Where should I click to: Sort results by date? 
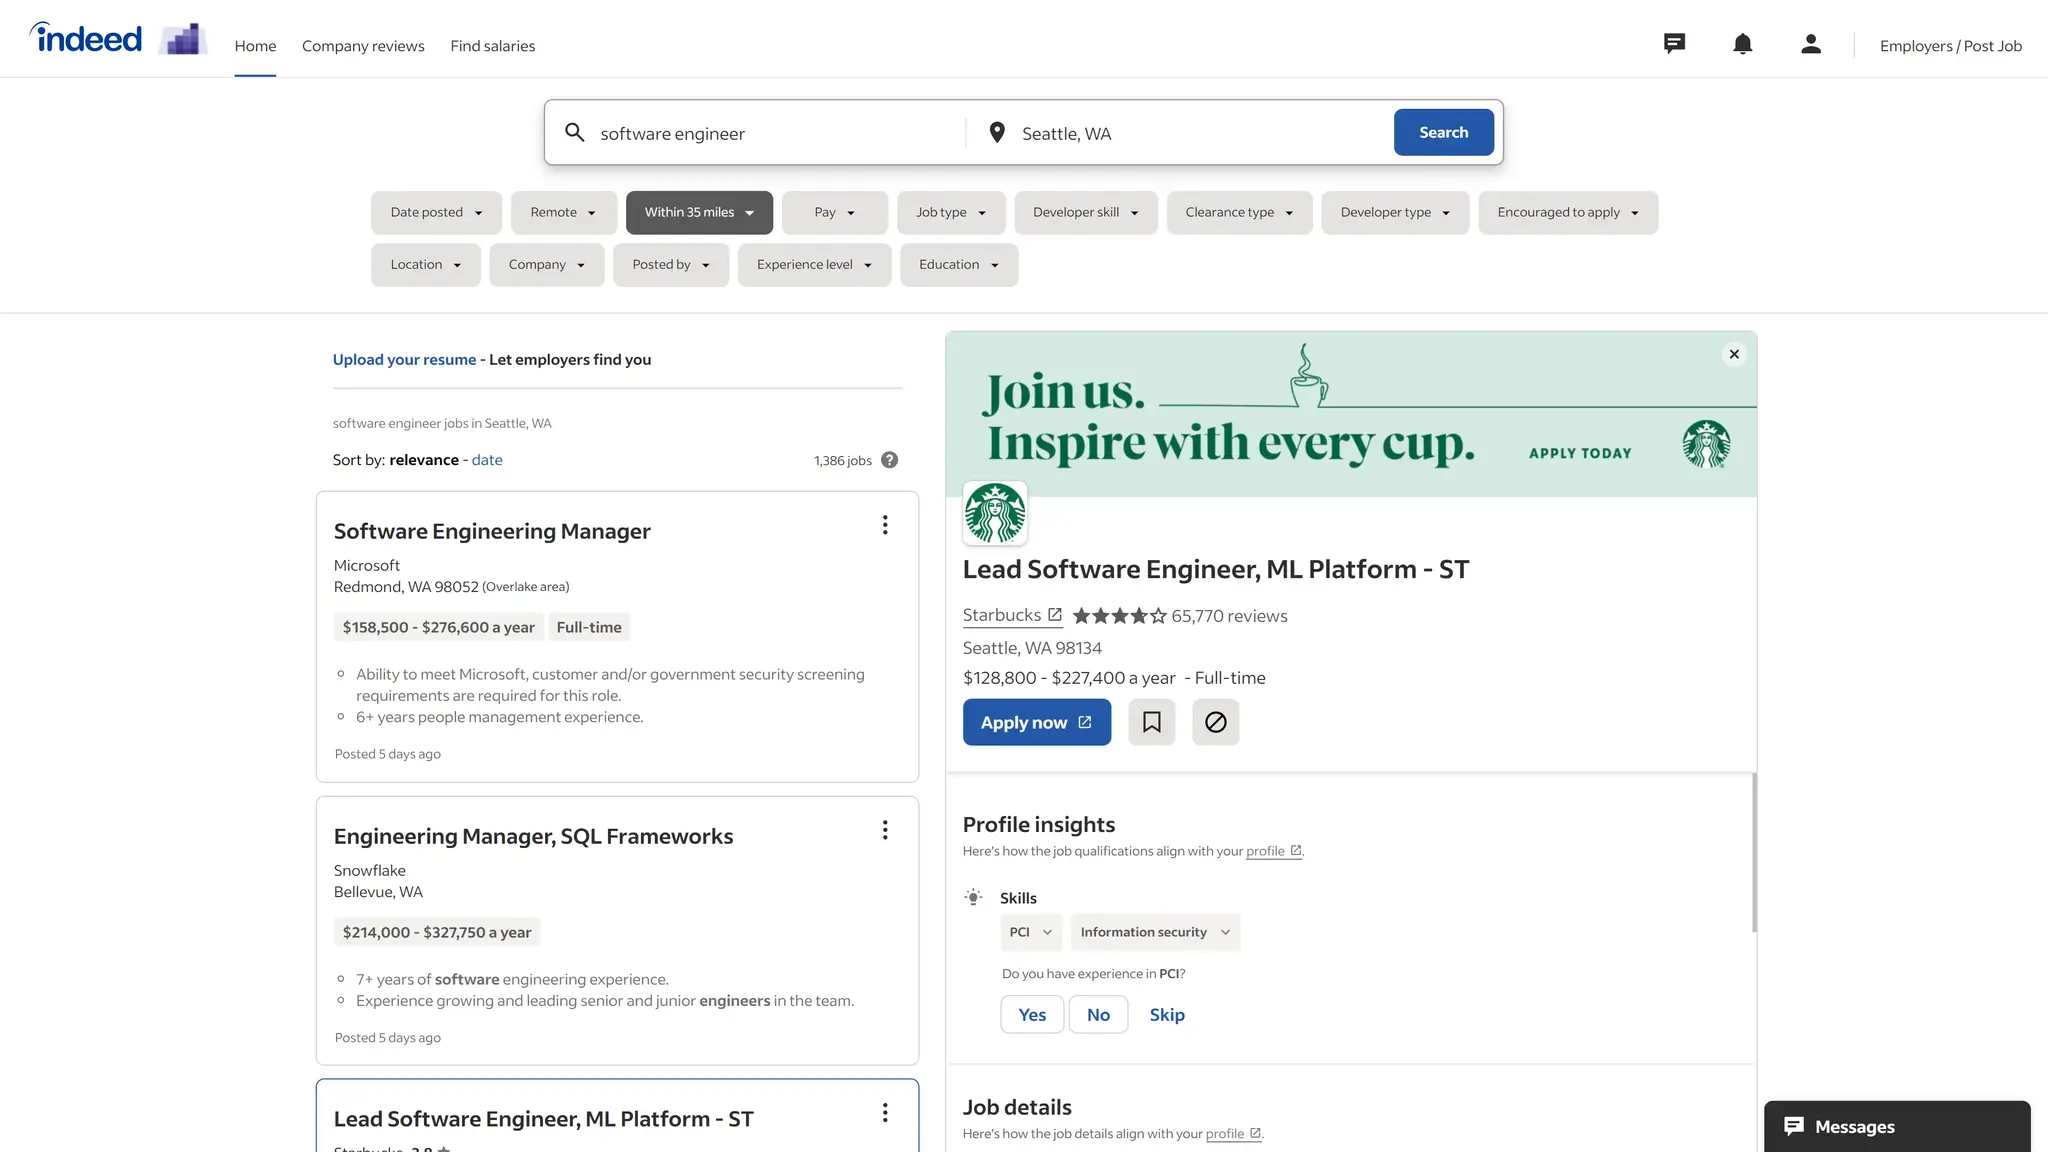(x=487, y=460)
